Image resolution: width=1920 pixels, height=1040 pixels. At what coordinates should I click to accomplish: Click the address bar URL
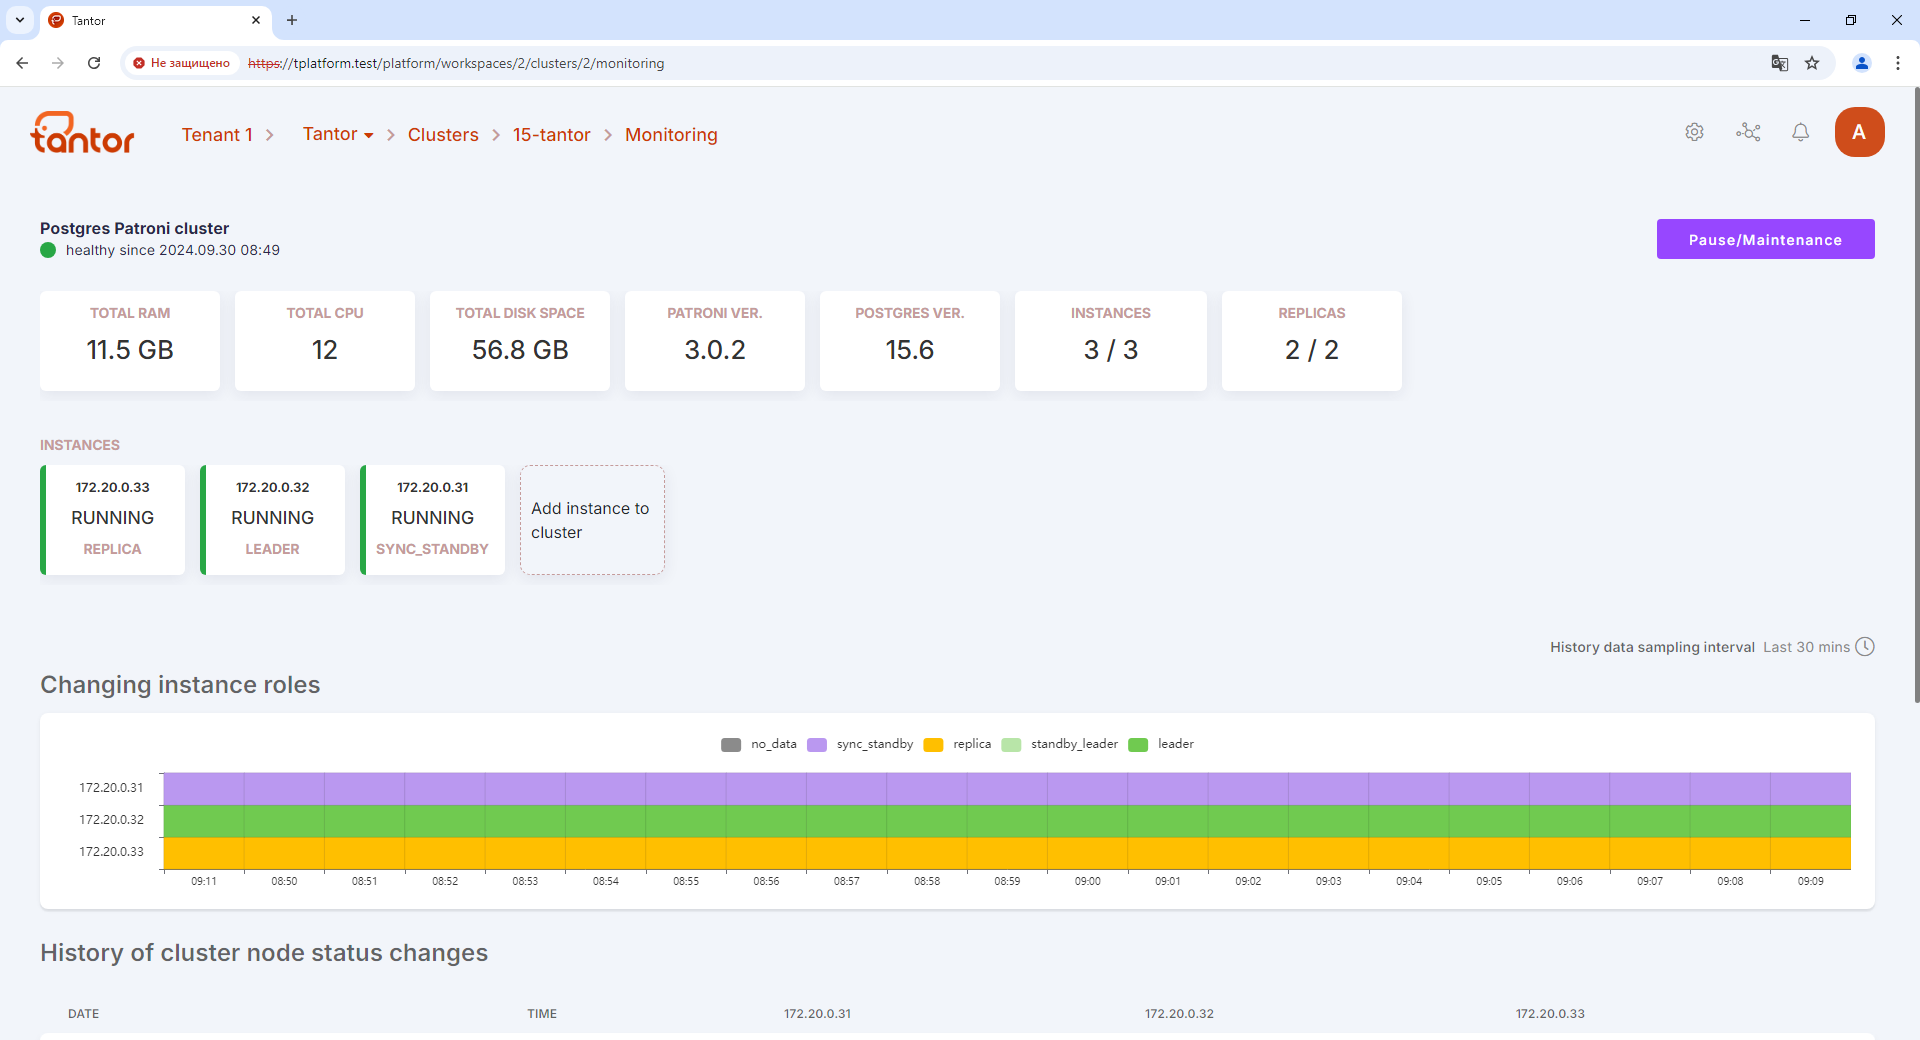click(x=456, y=63)
